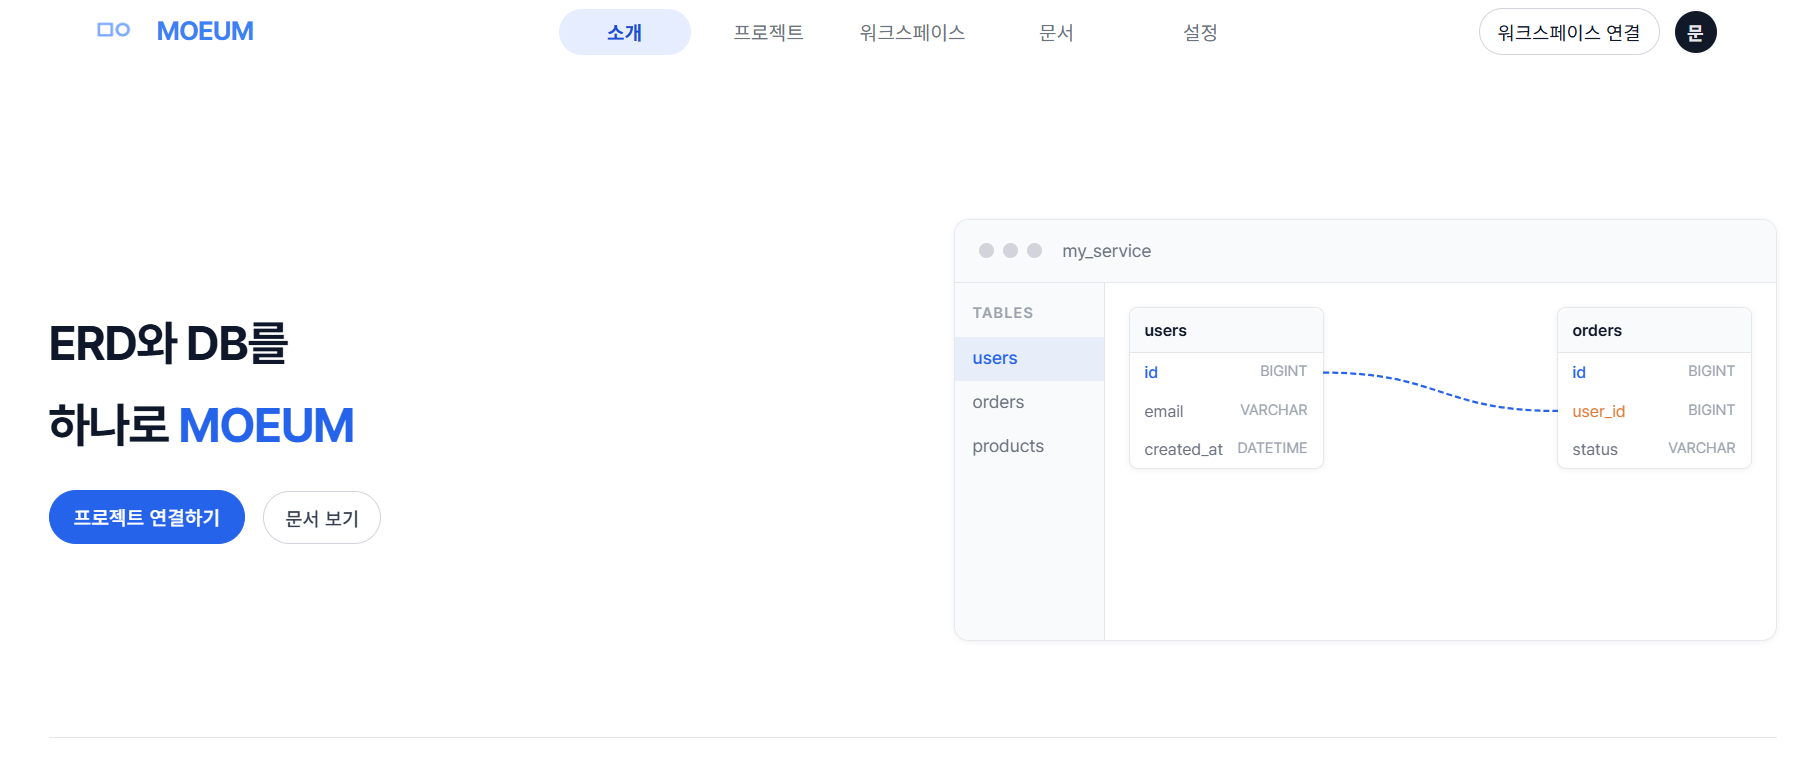Select the created_at column in users table

[1226, 449]
